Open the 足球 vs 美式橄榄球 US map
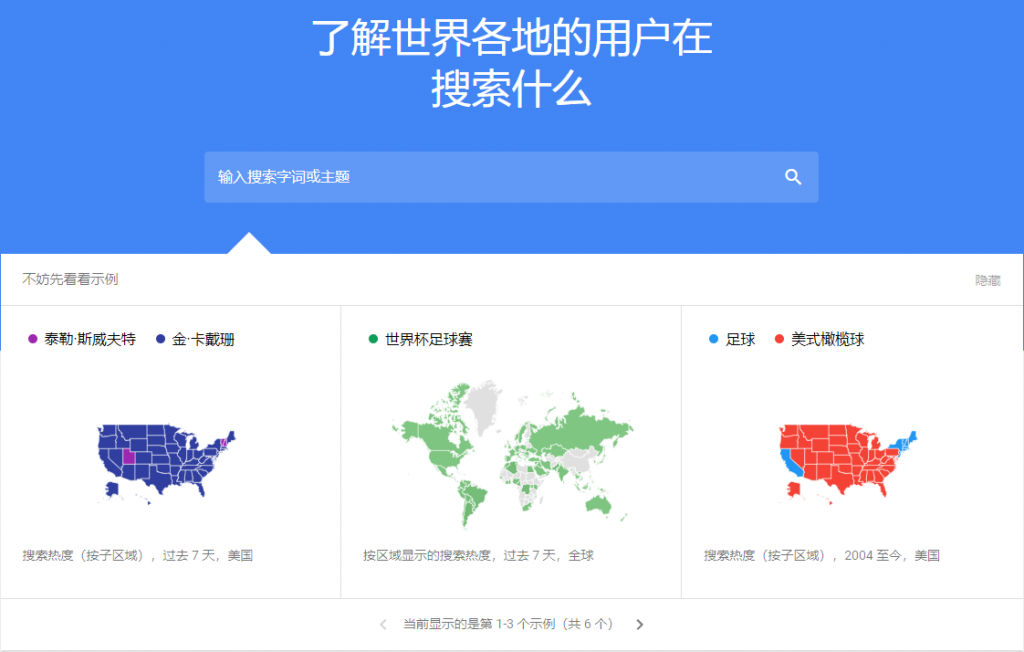Image resolution: width=1024 pixels, height=652 pixels. pos(848,463)
